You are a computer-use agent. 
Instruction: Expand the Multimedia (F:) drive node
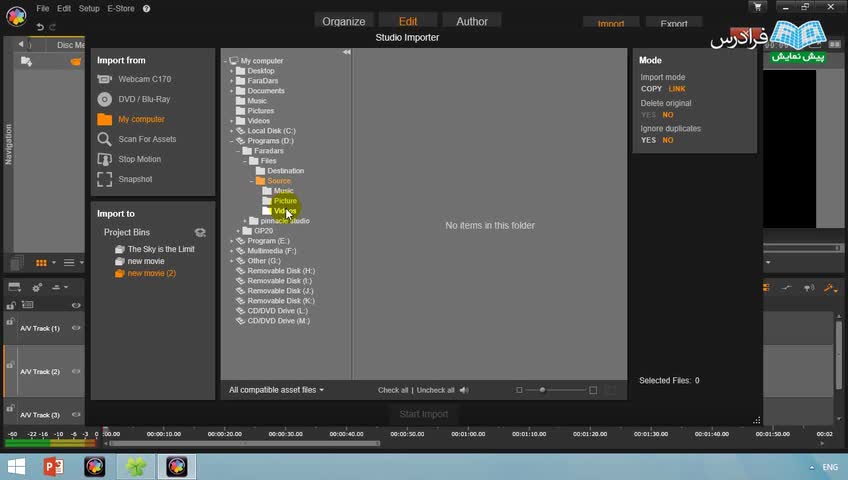[231, 251]
